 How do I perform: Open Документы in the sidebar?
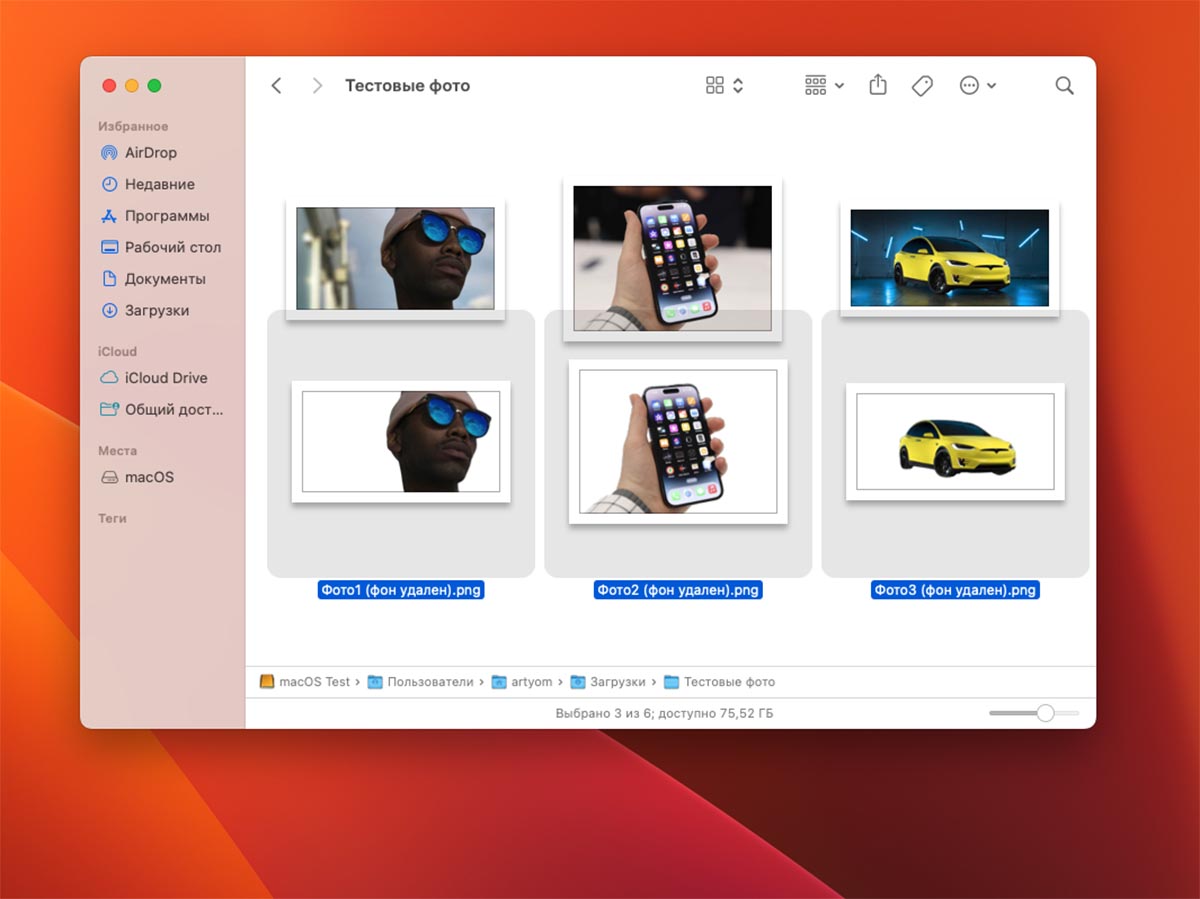click(x=164, y=279)
